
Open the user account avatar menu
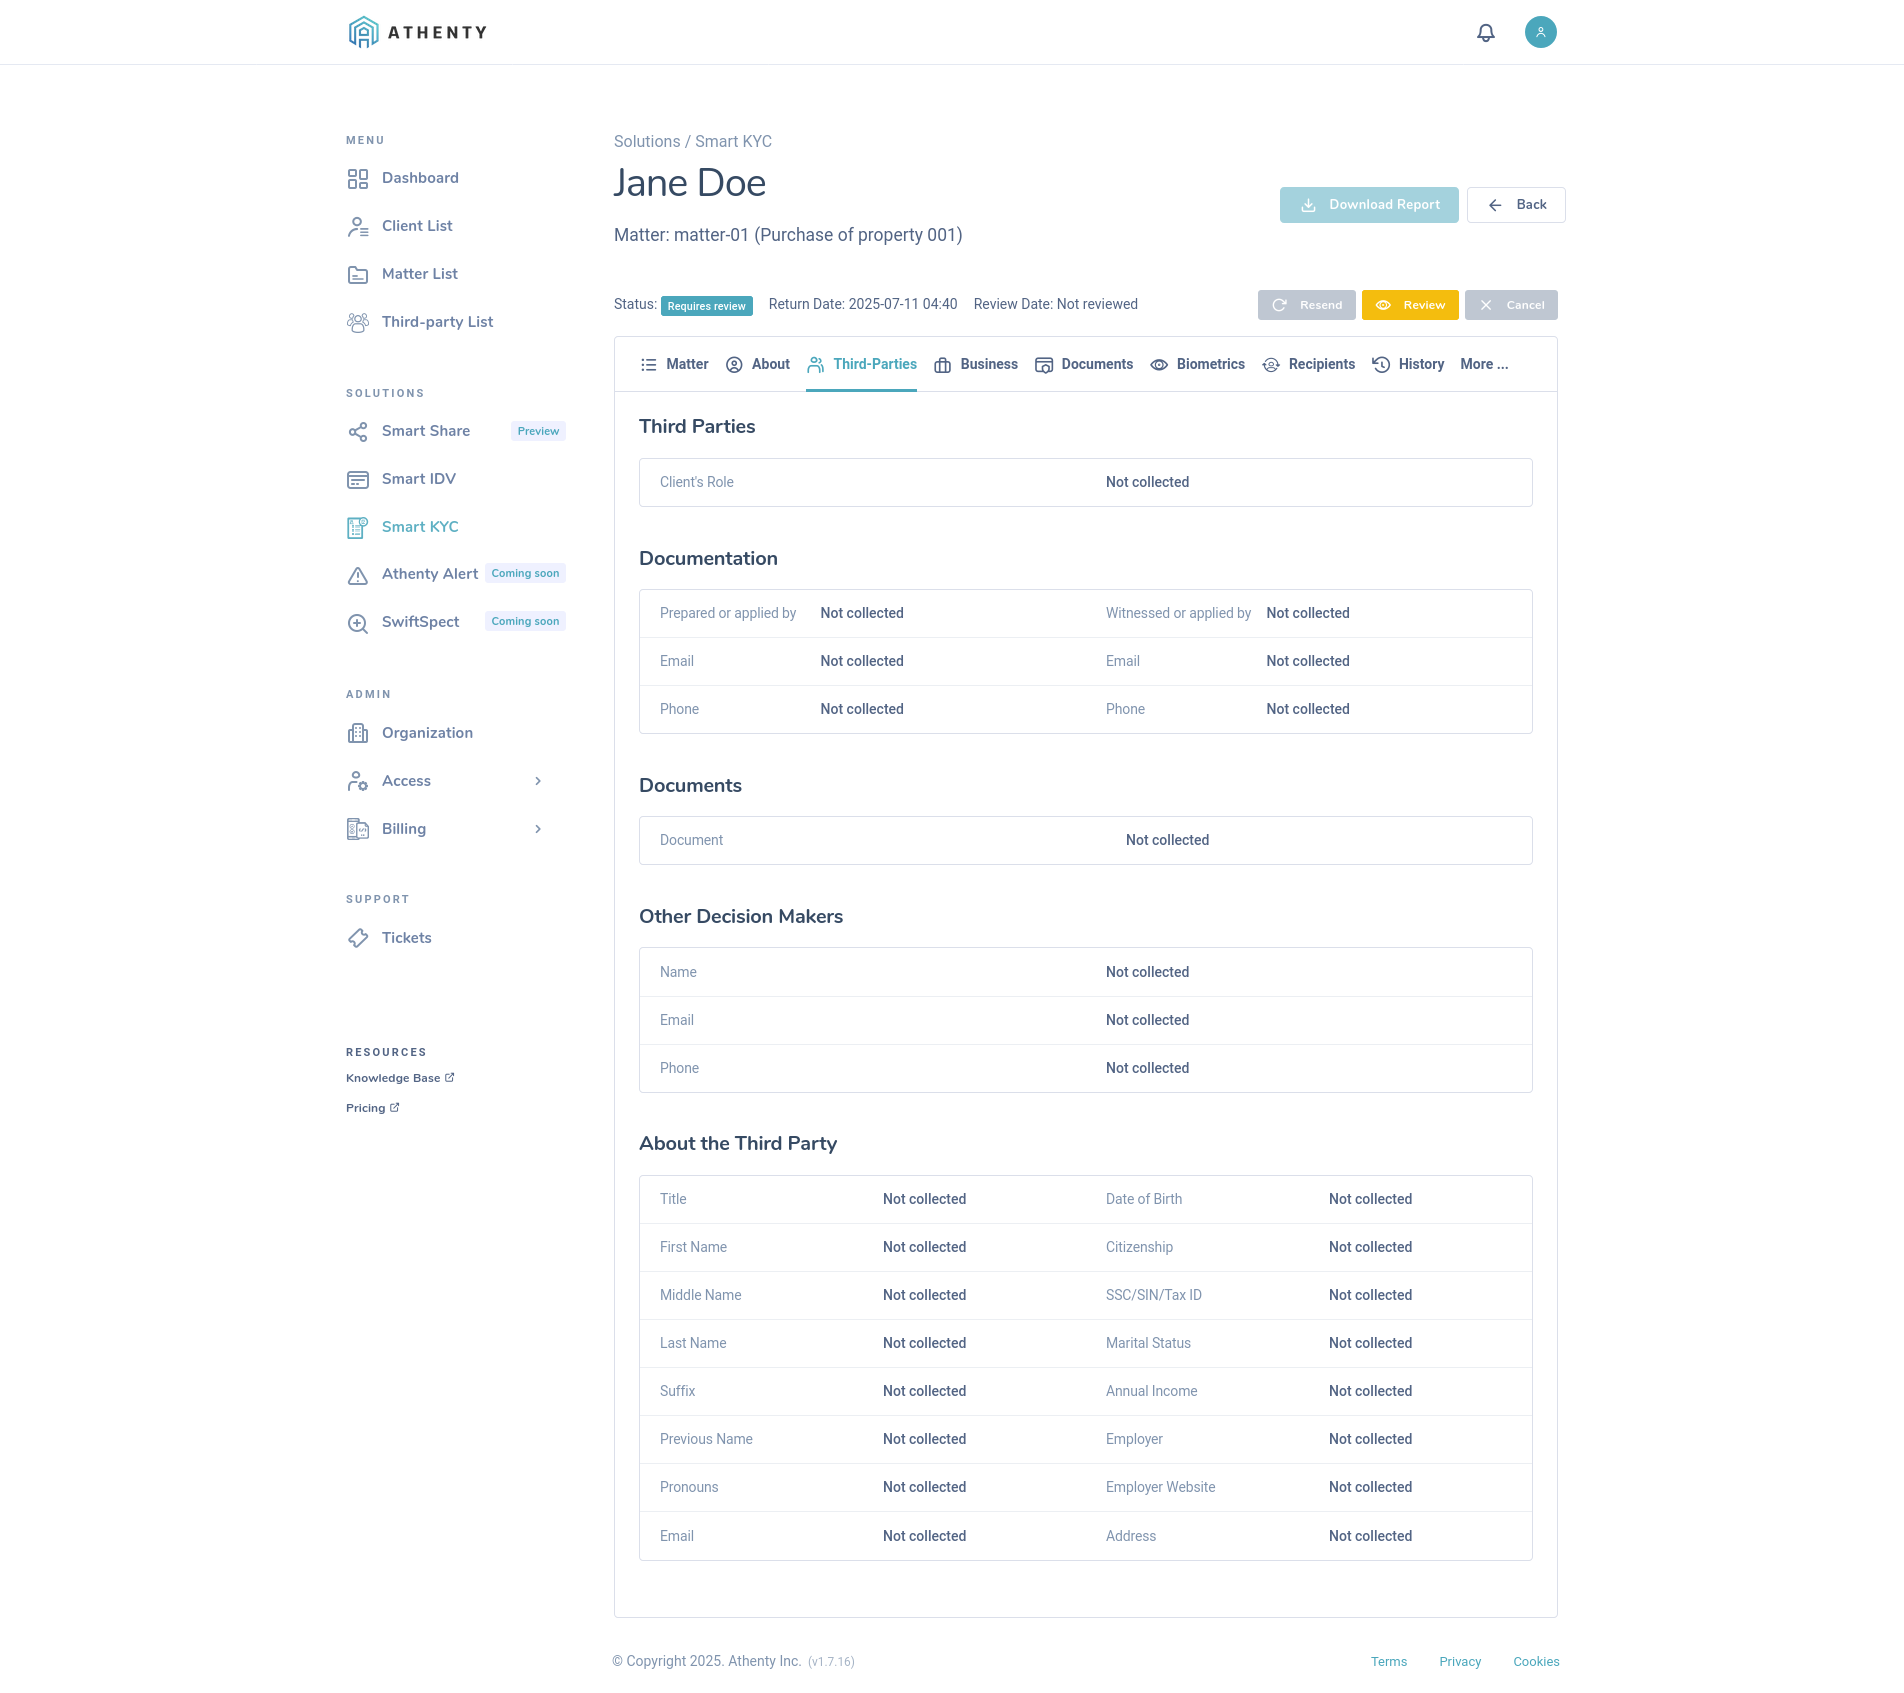pos(1541,32)
